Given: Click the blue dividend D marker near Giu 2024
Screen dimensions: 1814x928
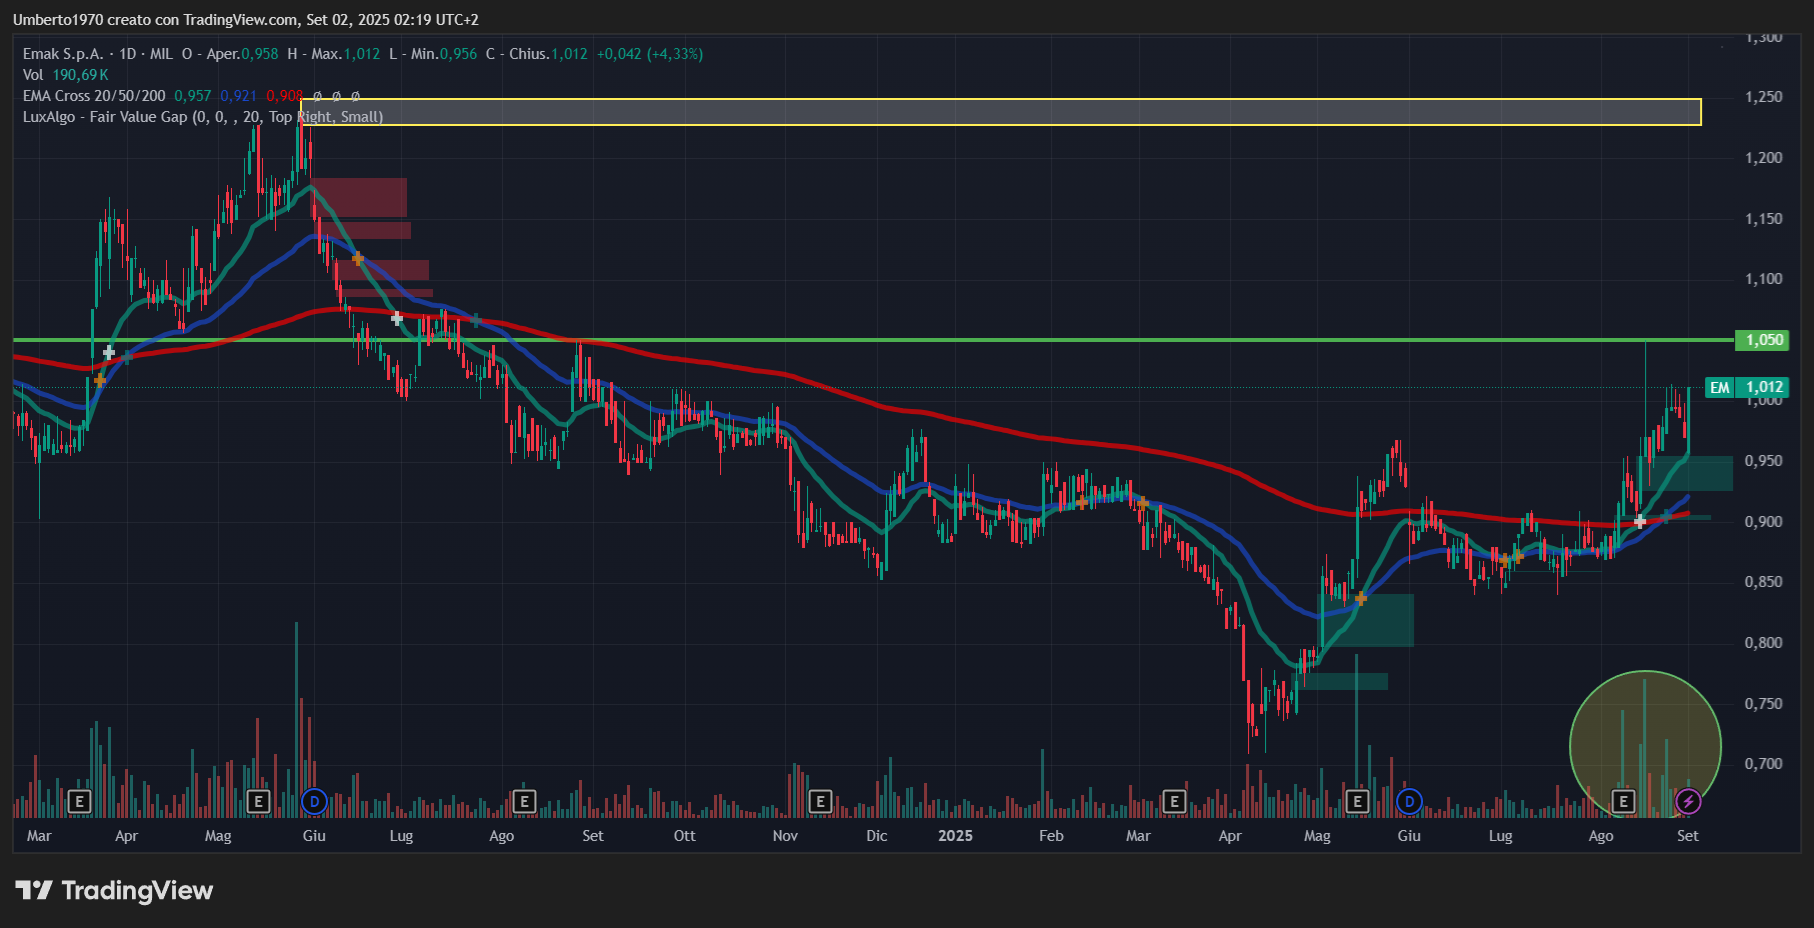Looking at the screenshot, I should click(314, 801).
